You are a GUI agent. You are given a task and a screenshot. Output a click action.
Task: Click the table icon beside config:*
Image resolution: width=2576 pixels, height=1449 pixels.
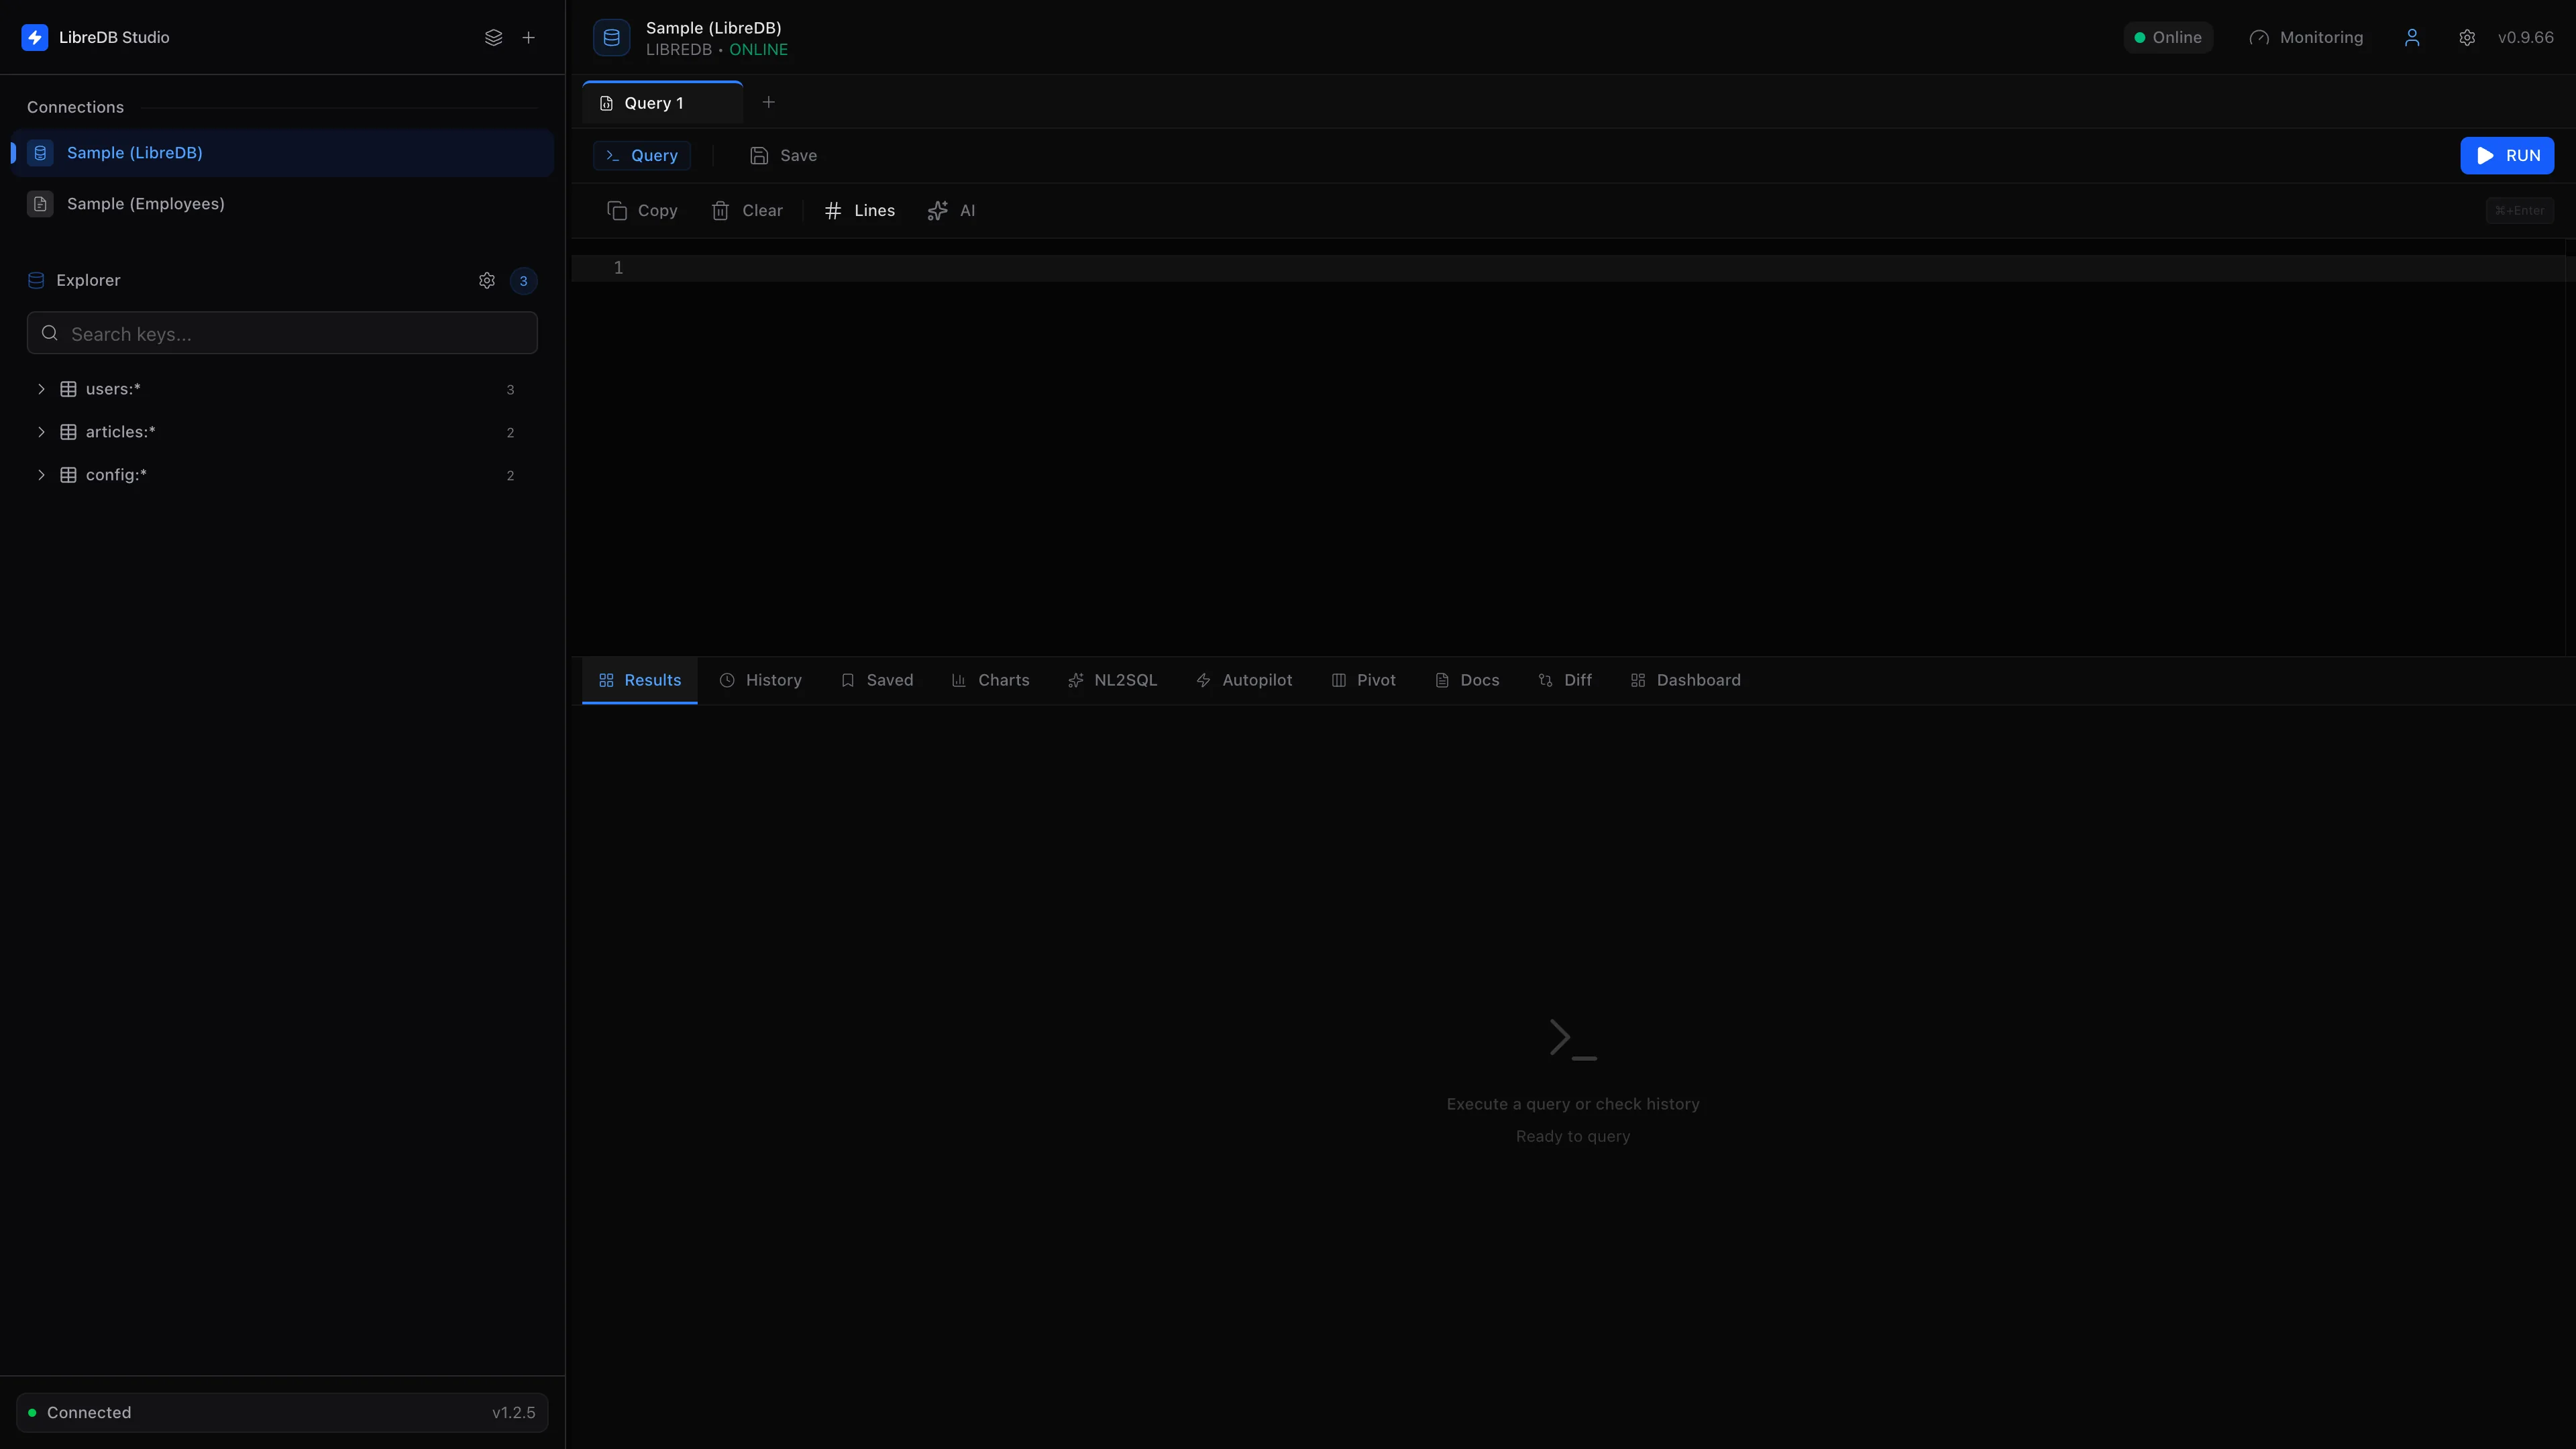(68, 475)
